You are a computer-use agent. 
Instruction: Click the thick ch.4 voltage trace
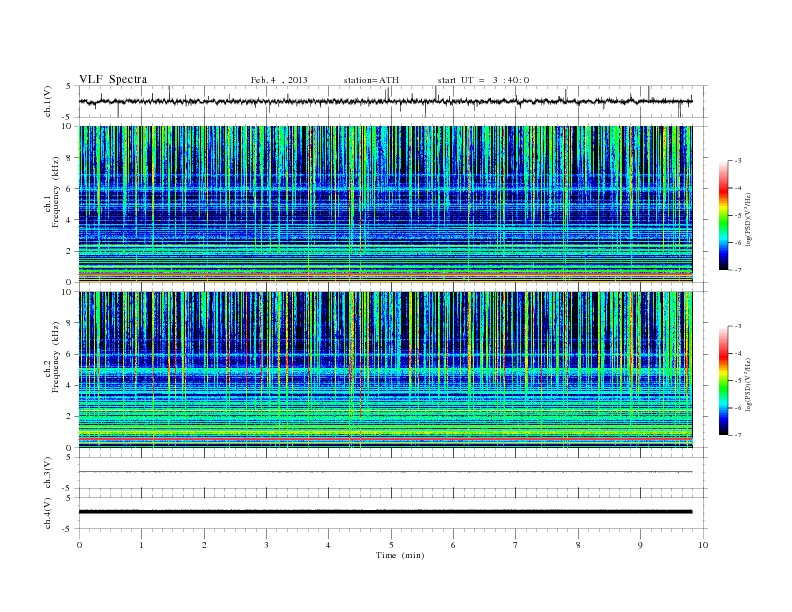pos(385,512)
